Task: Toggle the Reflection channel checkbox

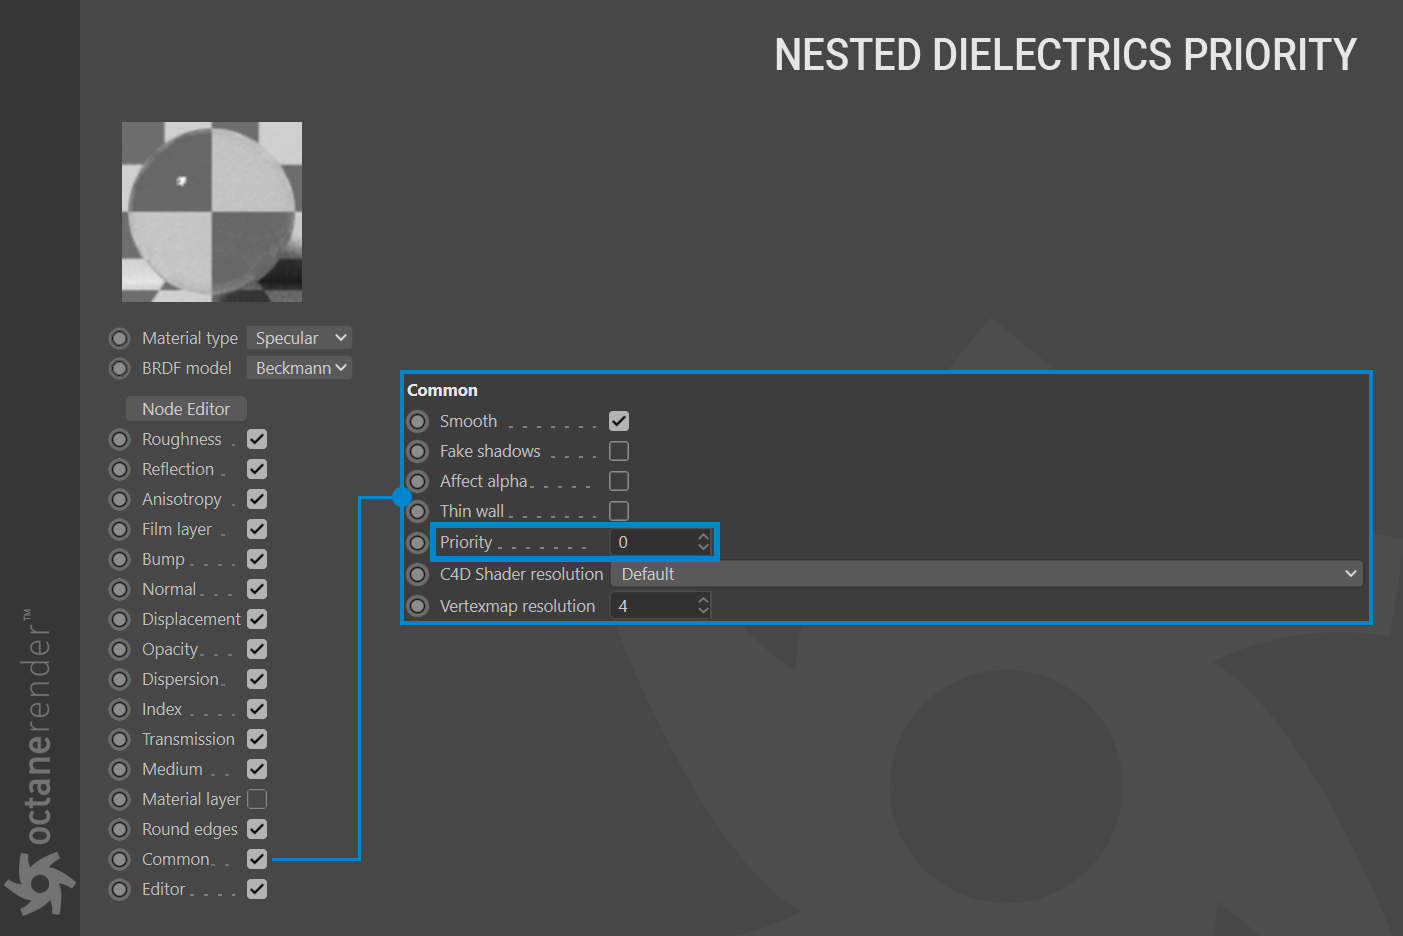Action: [x=257, y=469]
